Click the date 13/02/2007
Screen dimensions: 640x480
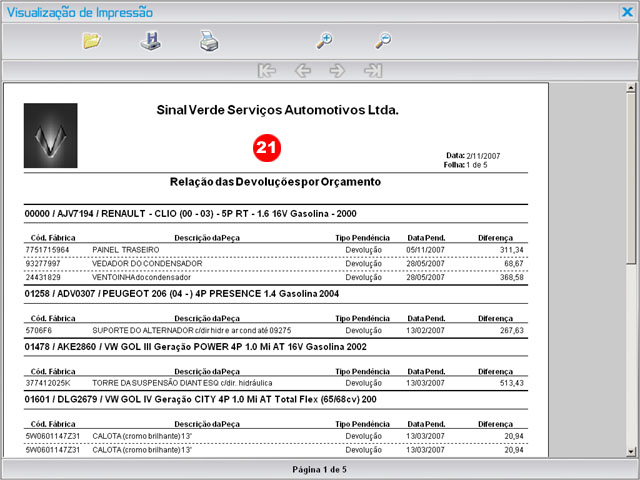[425, 330]
